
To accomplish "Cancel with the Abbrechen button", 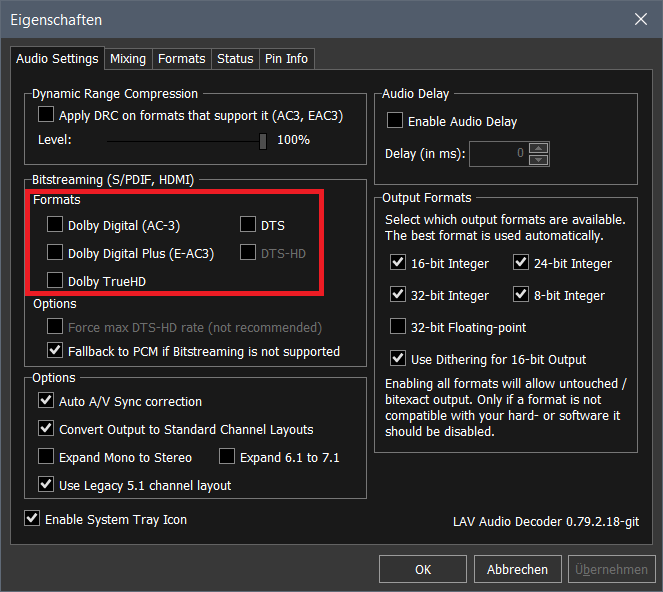I will coord(518,569).
